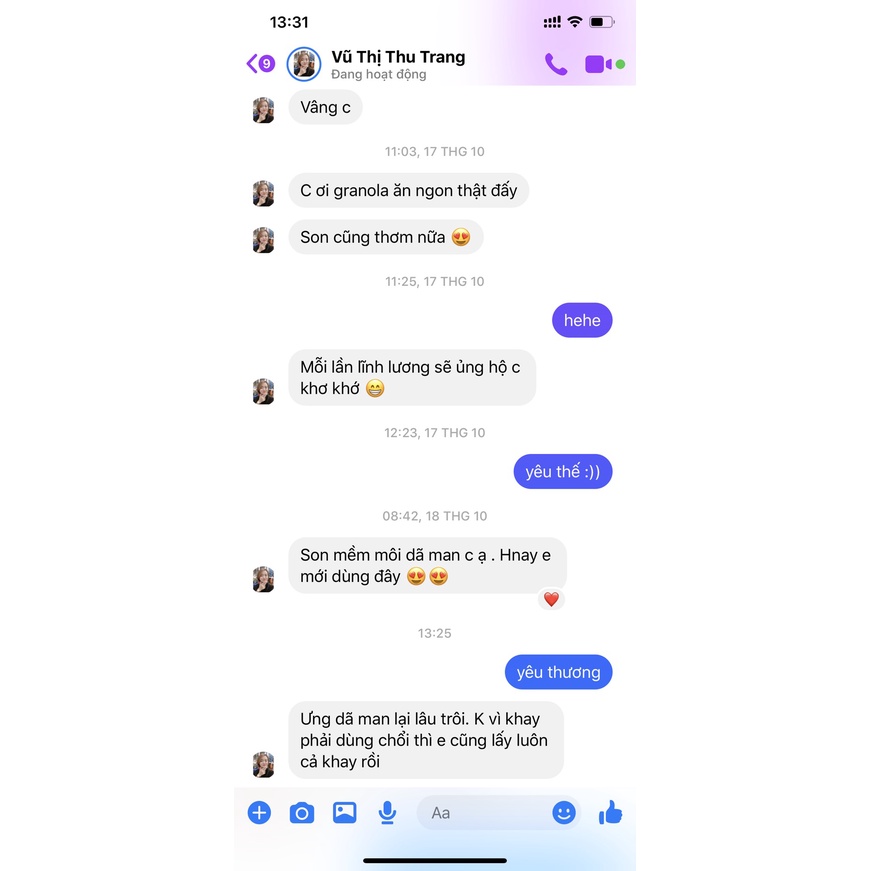
Task: Open the photo gallery picker icon
Action: (x=344, y=813)
